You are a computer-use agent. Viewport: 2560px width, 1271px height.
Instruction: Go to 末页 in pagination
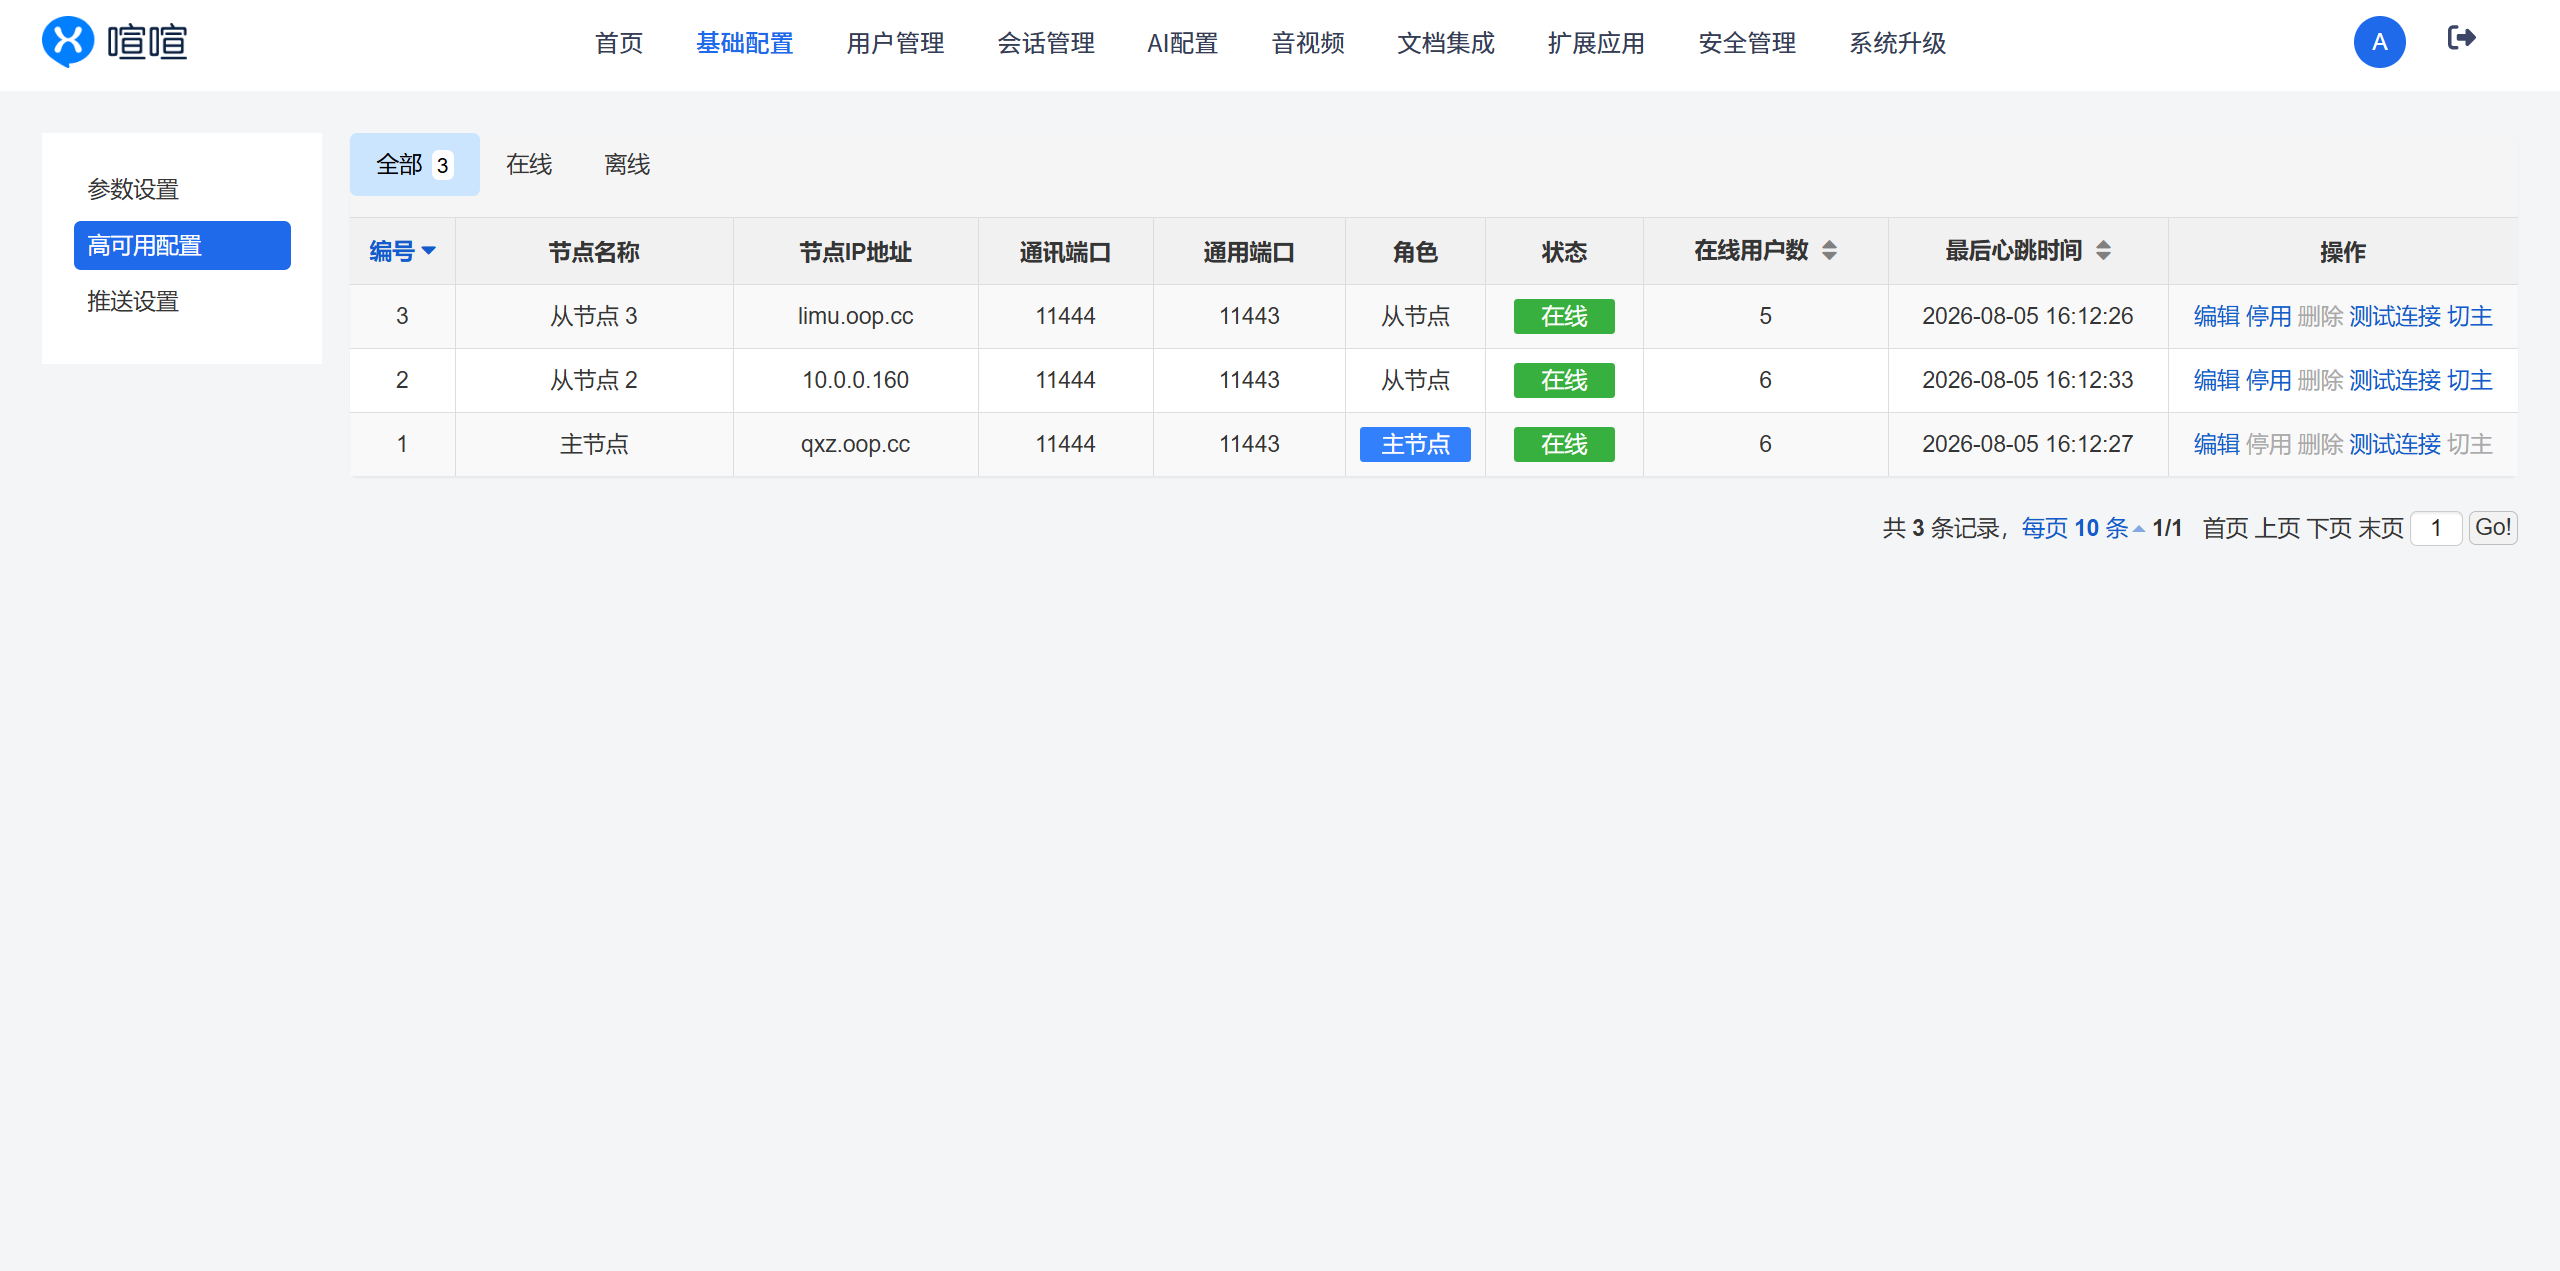[x=2381, y=528]
